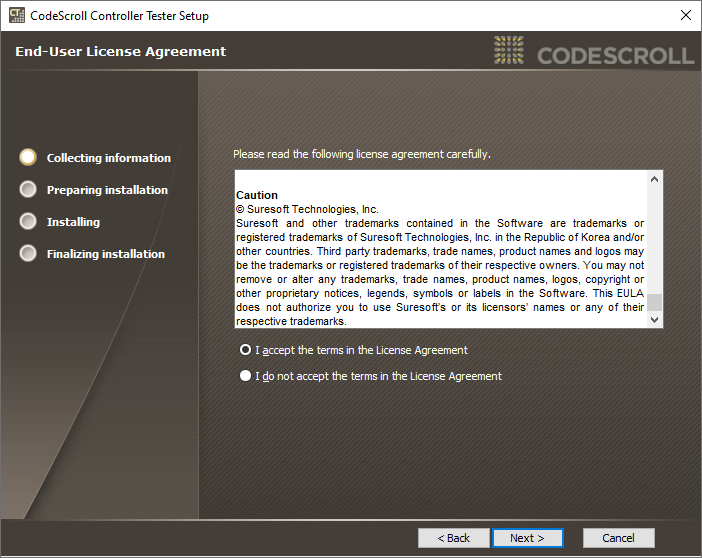Click the "Collecting information" step label
This screenshot has width=702, height=558.
109,158
